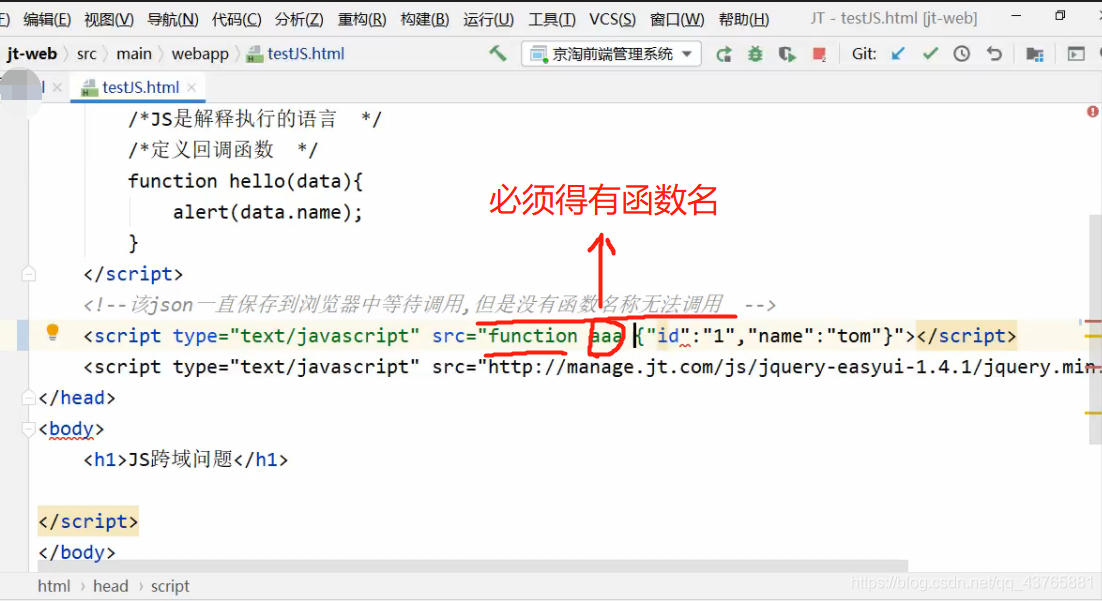This screenshot has height=601, width=1102.
Task: Click the red error indicator in editor corner
Action: point(1092,112)
